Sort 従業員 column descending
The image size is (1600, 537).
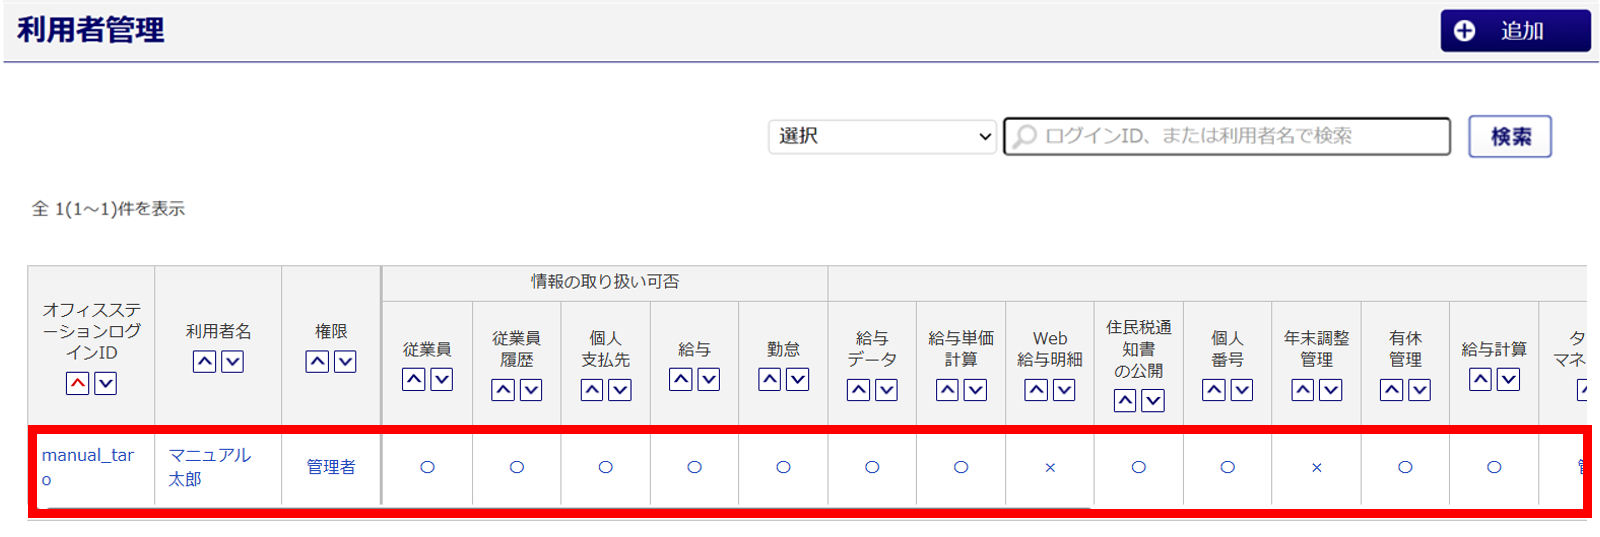click(x=441, y=379)
